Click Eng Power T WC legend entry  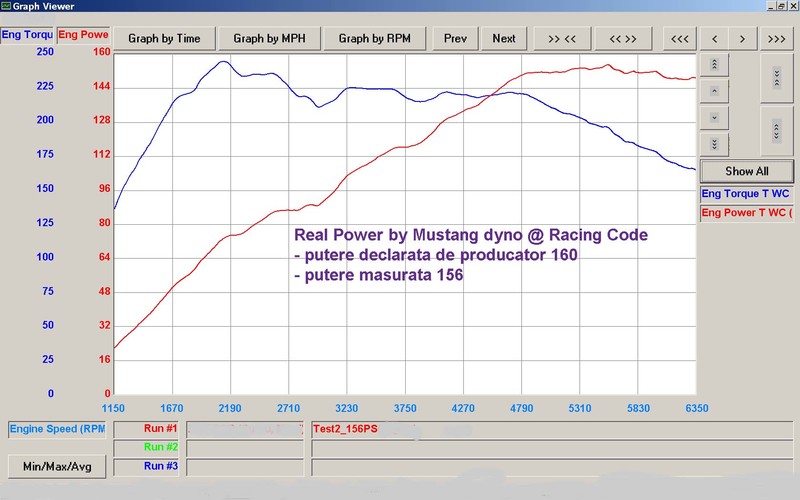pos(746,213)
